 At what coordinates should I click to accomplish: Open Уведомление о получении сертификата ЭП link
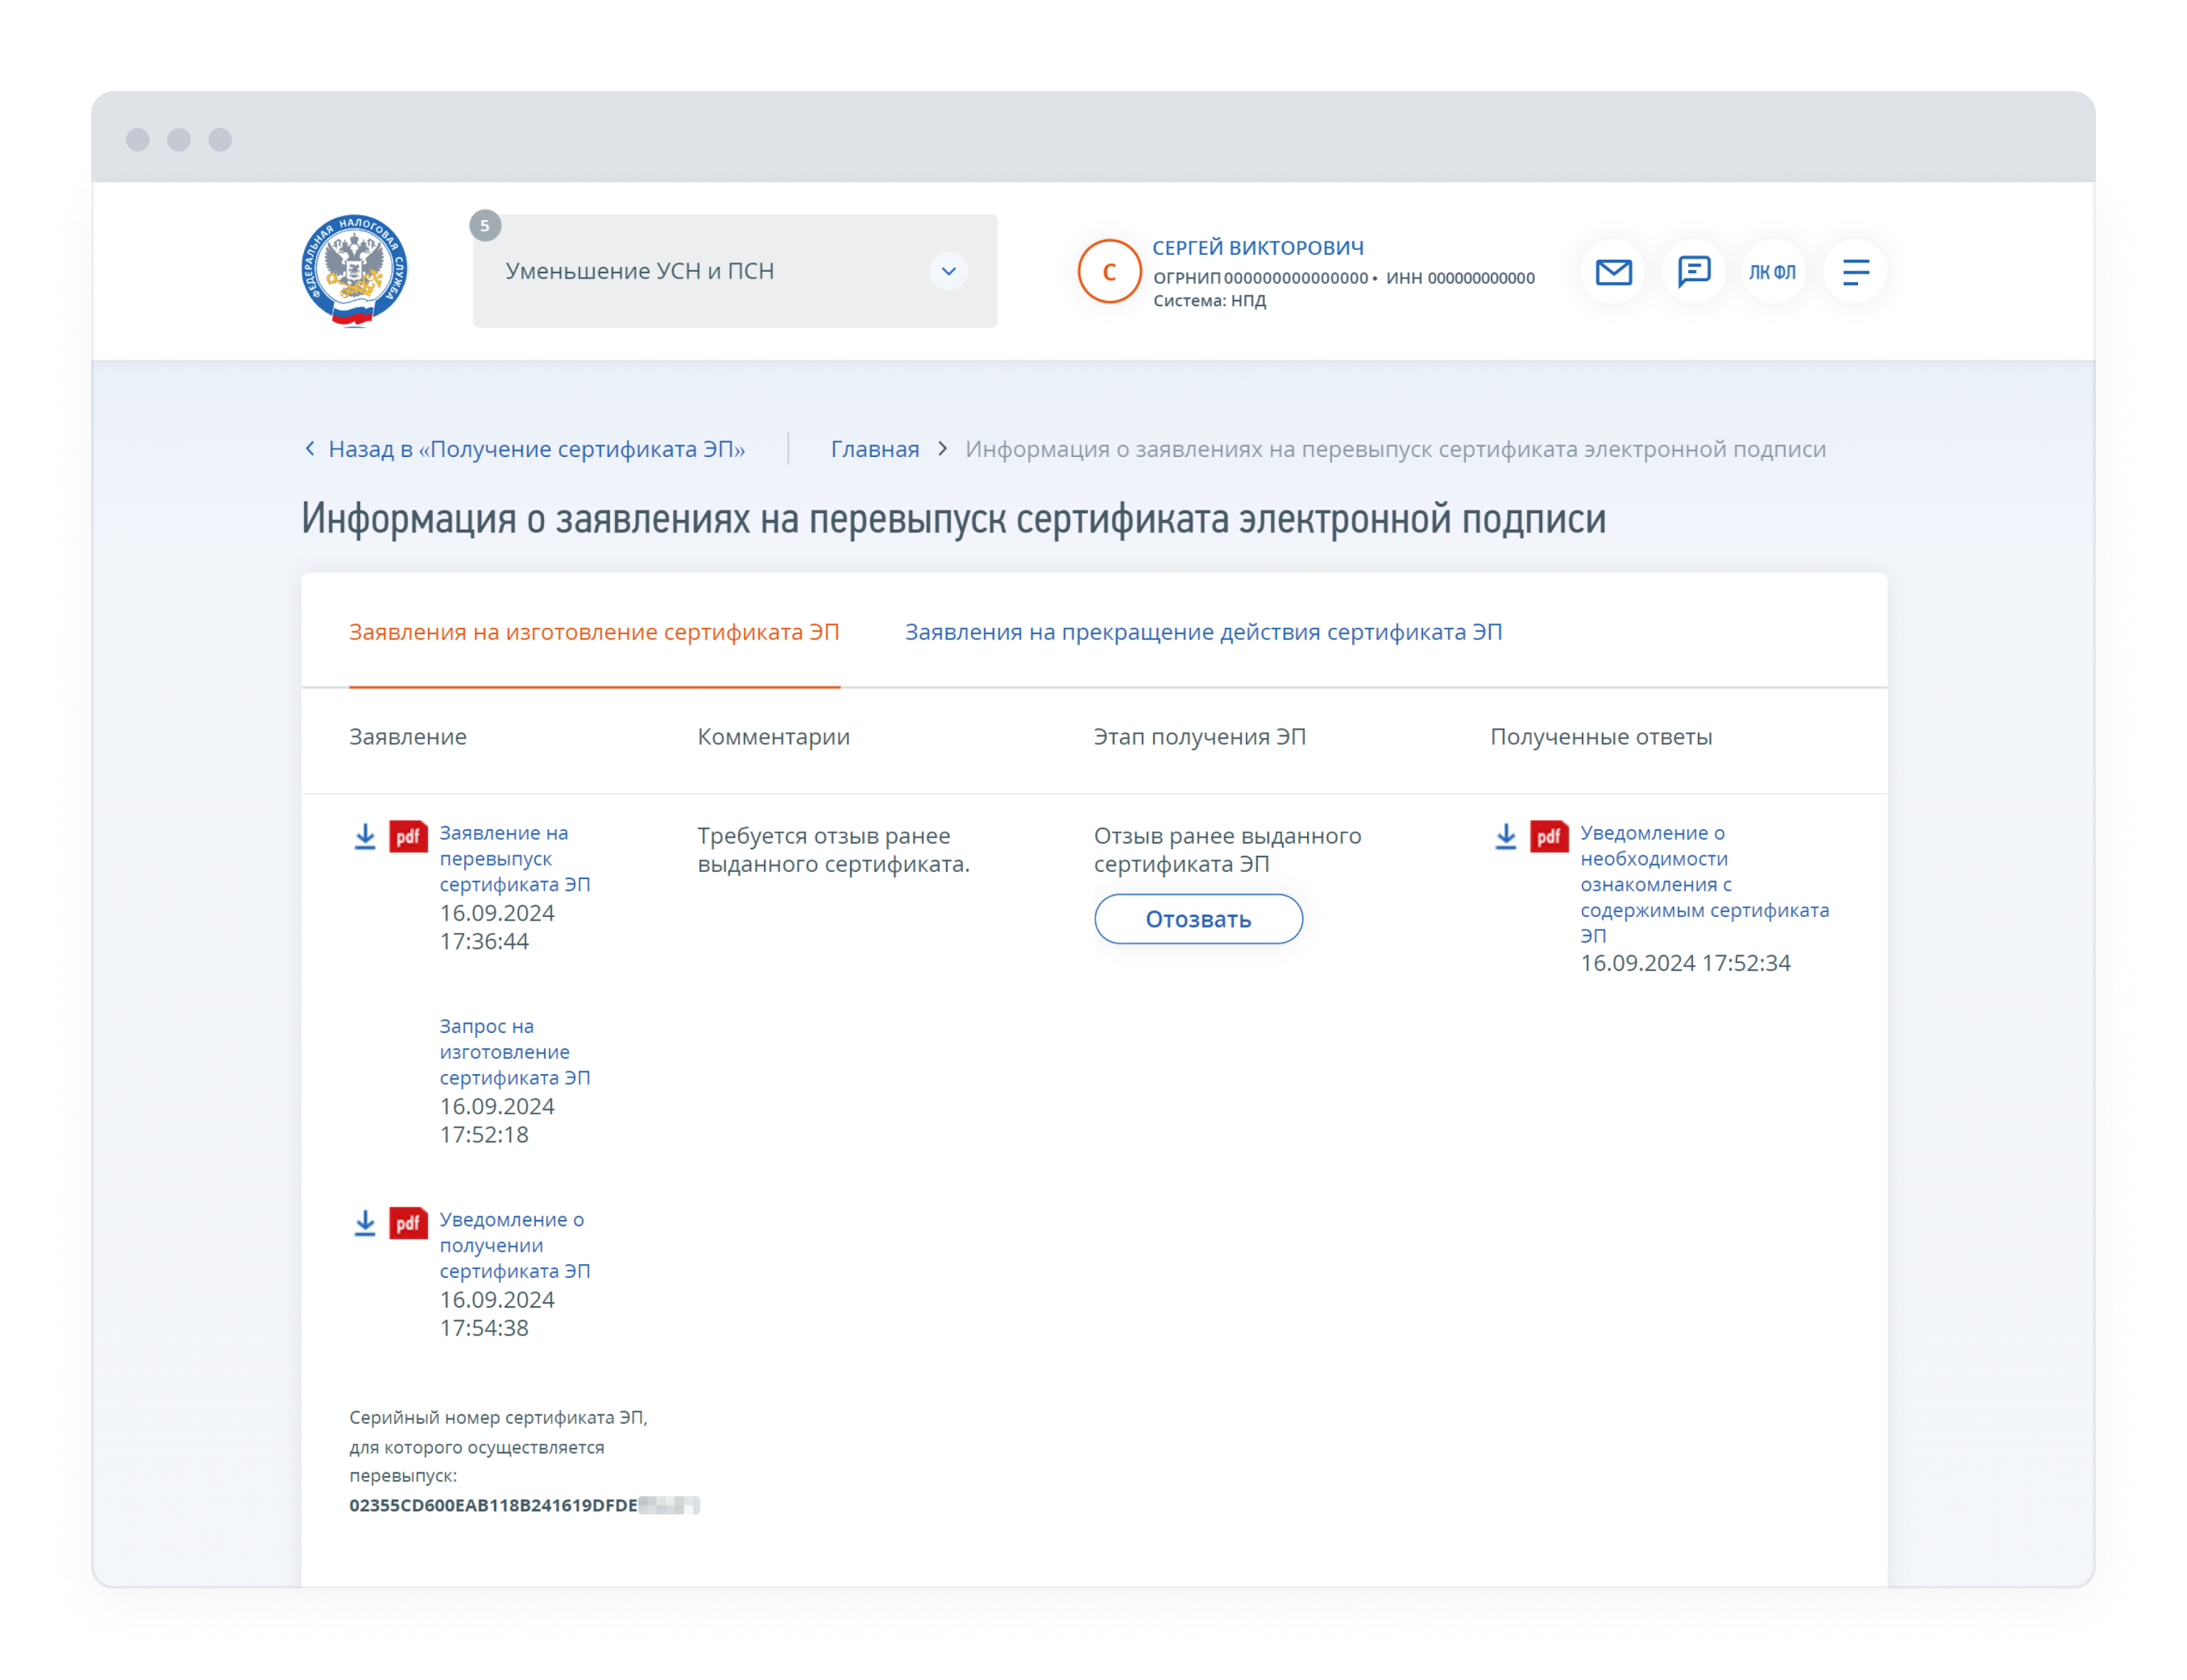(514, 1244)
